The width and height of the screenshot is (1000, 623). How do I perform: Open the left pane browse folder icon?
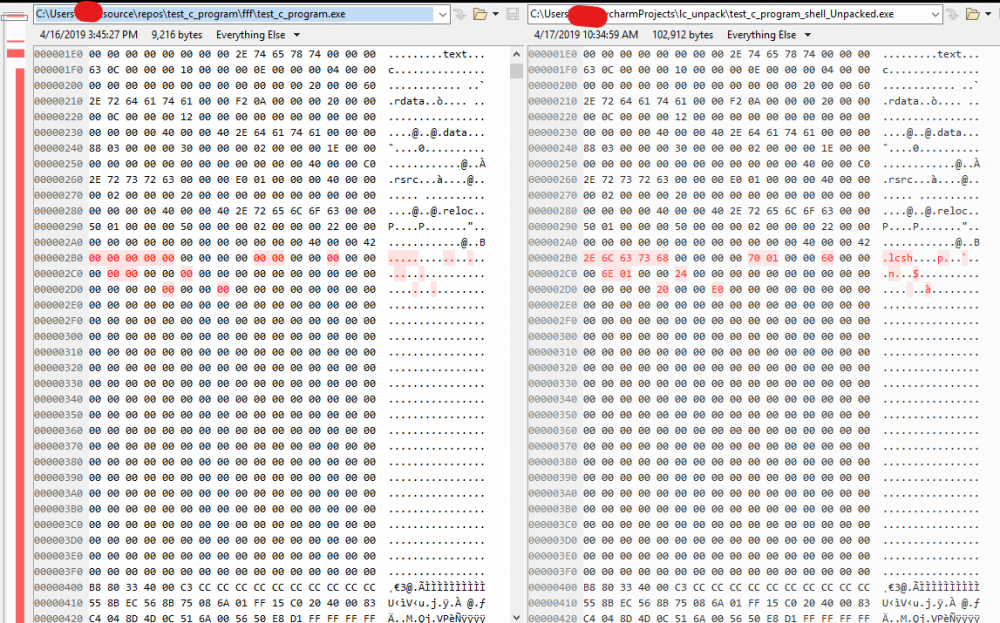coord(480,14)
